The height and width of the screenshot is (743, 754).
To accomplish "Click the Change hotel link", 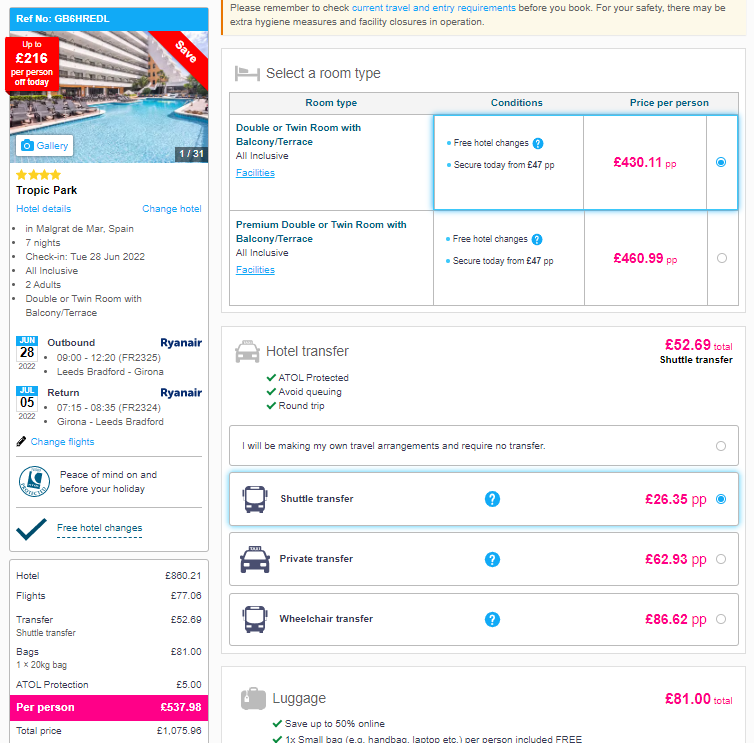I will point(171,209).
